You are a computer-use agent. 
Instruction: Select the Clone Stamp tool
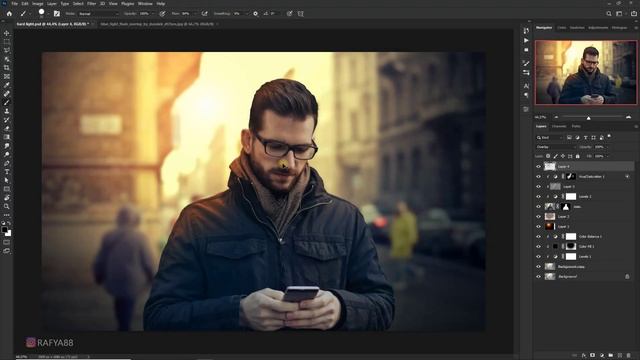pos(7,111)
